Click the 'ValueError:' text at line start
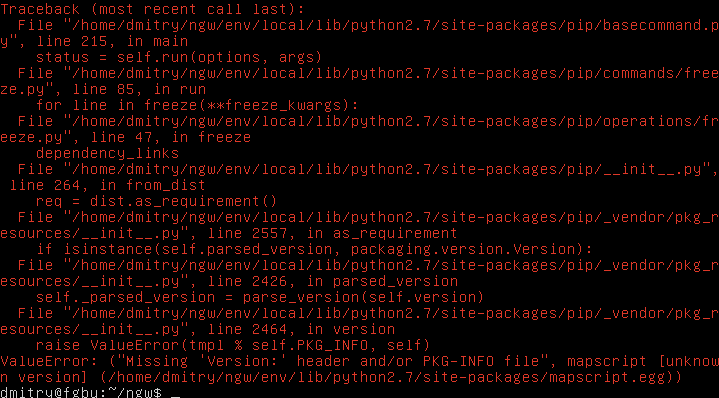Image resolution: width=719 pixels, height=398 pixels. coord(49,361)
